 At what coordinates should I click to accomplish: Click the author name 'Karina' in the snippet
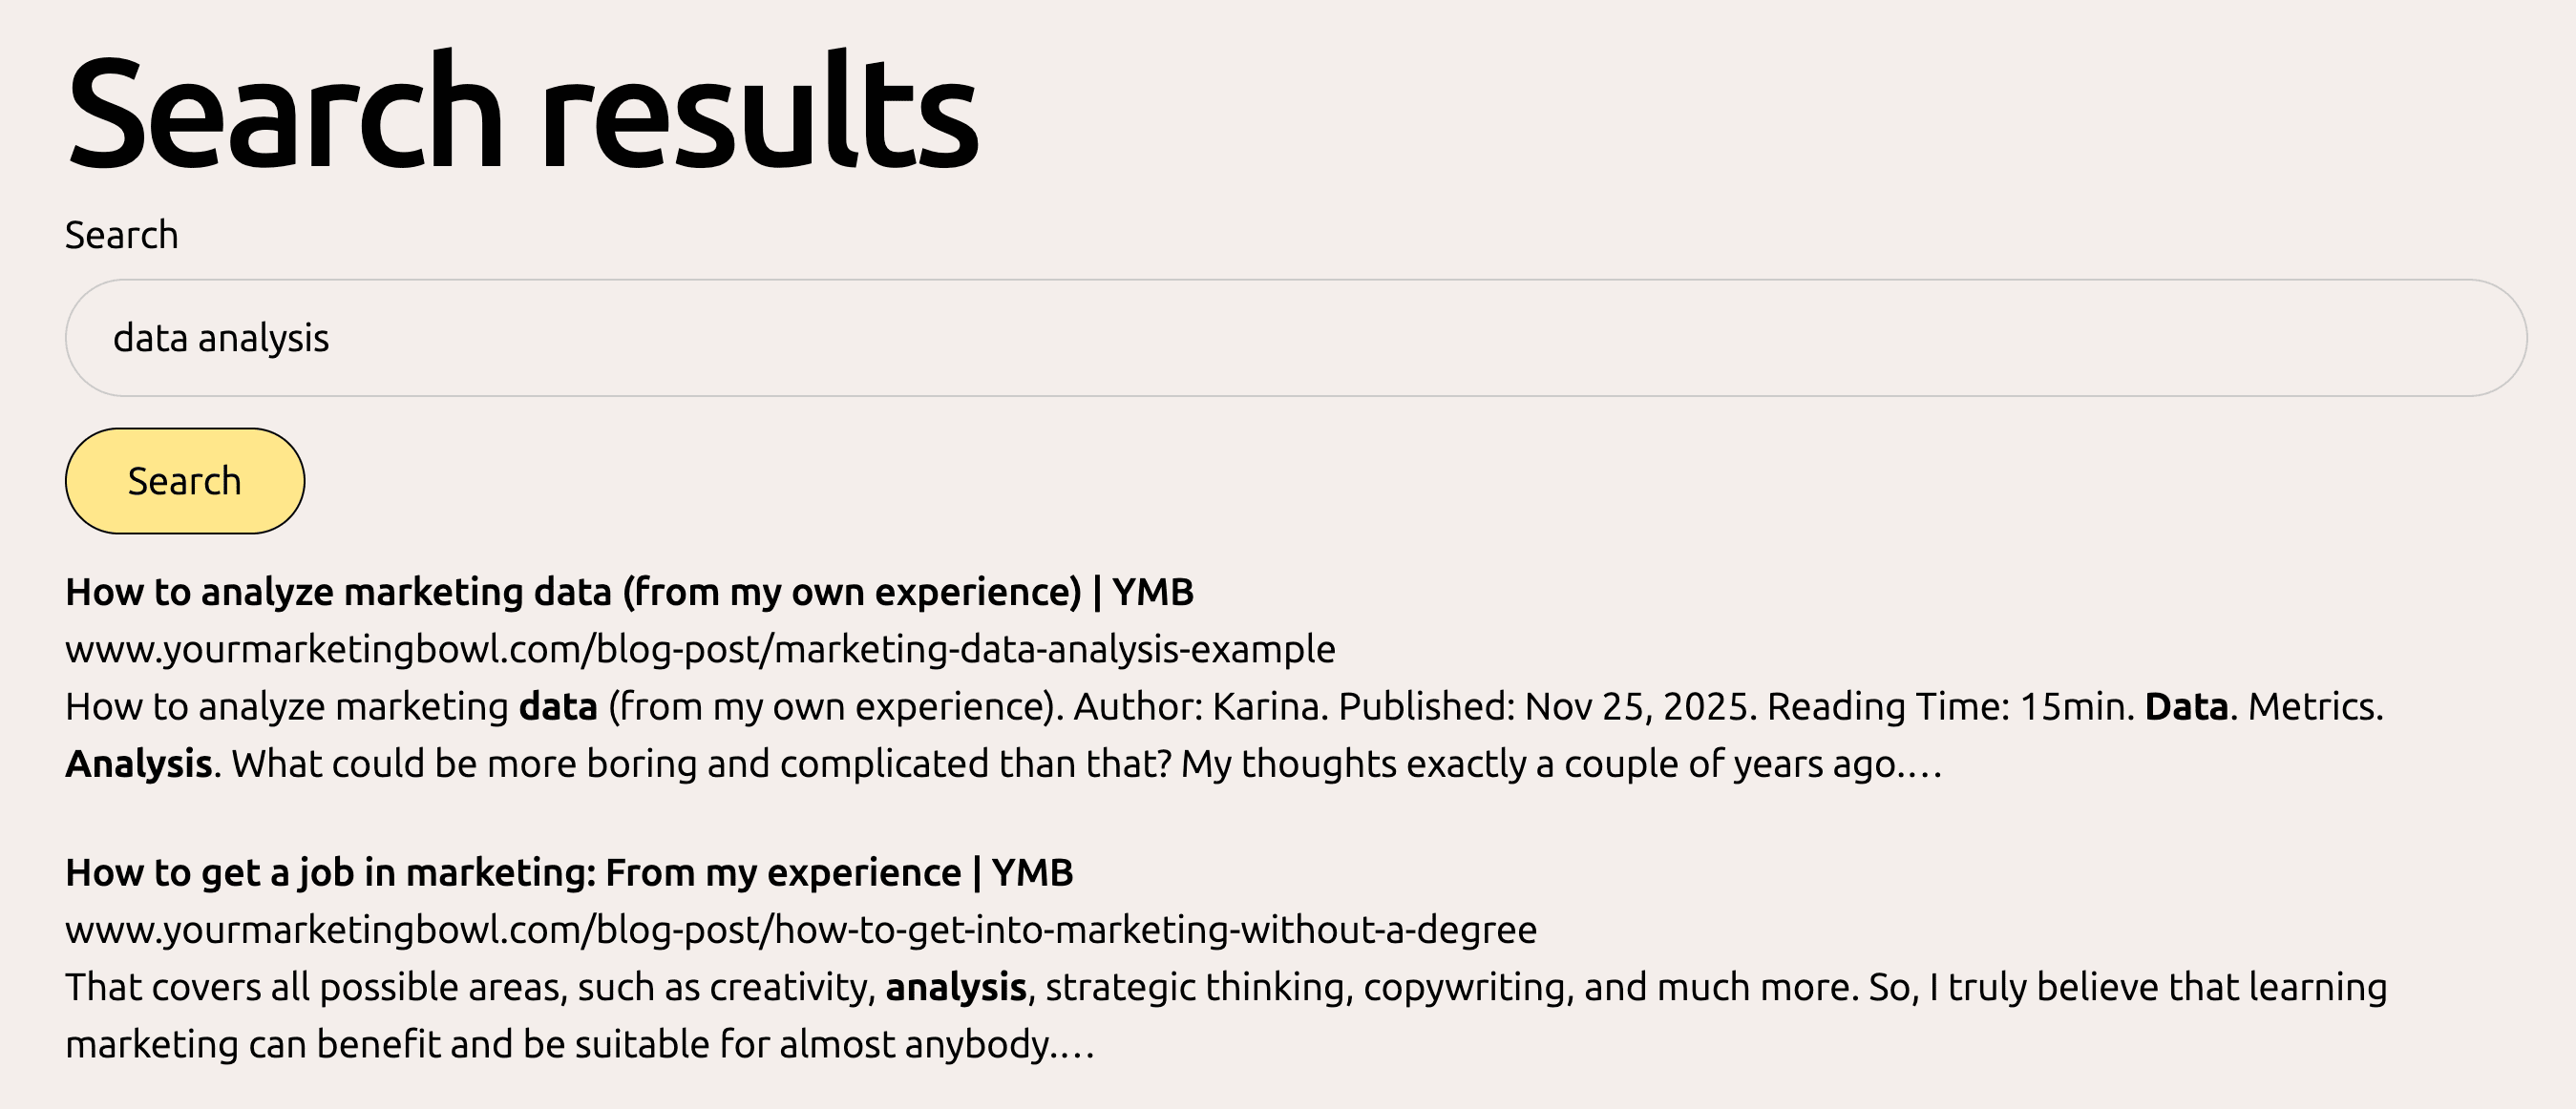1266,705
